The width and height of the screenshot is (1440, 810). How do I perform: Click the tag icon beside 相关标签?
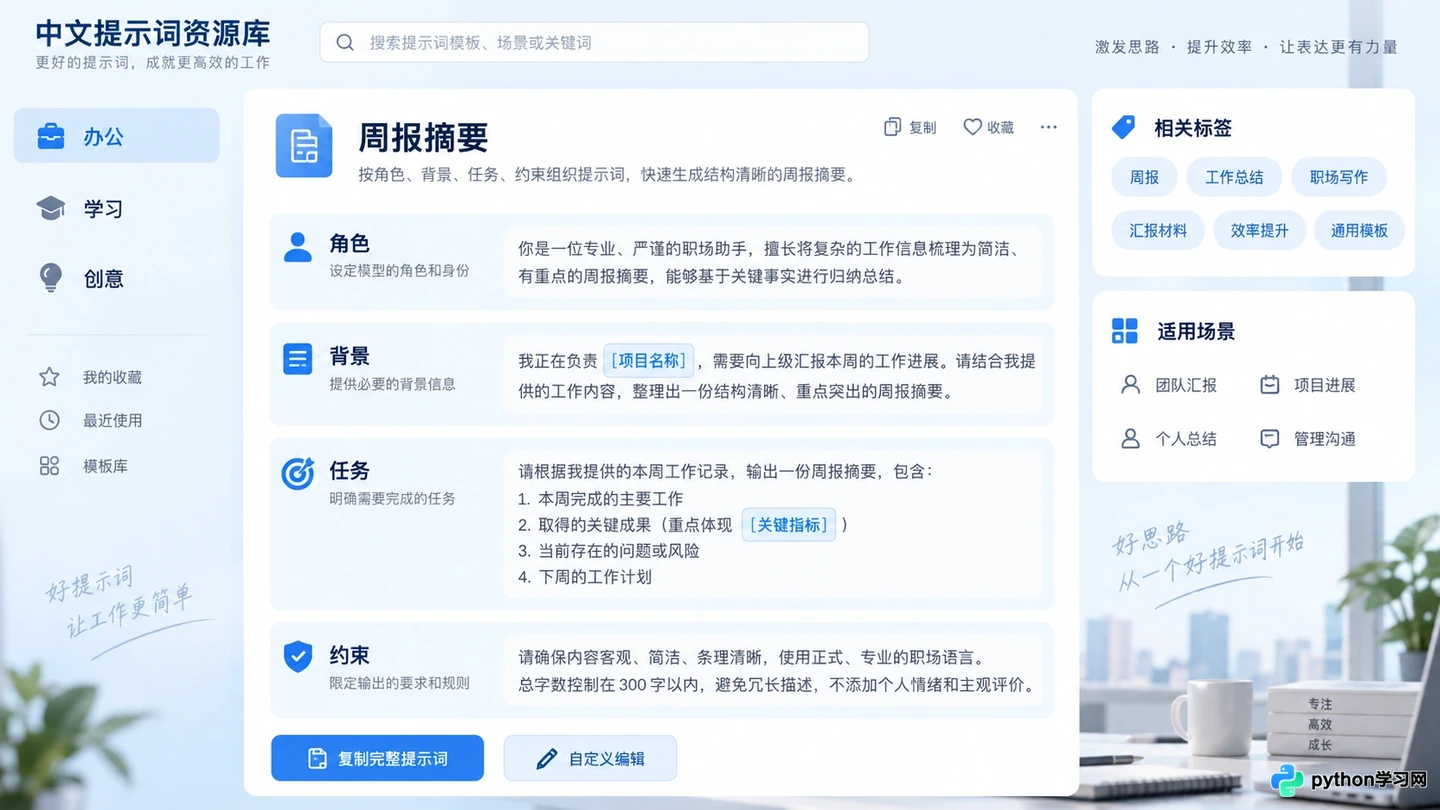pyautogui.click(x=1124, y=127)
